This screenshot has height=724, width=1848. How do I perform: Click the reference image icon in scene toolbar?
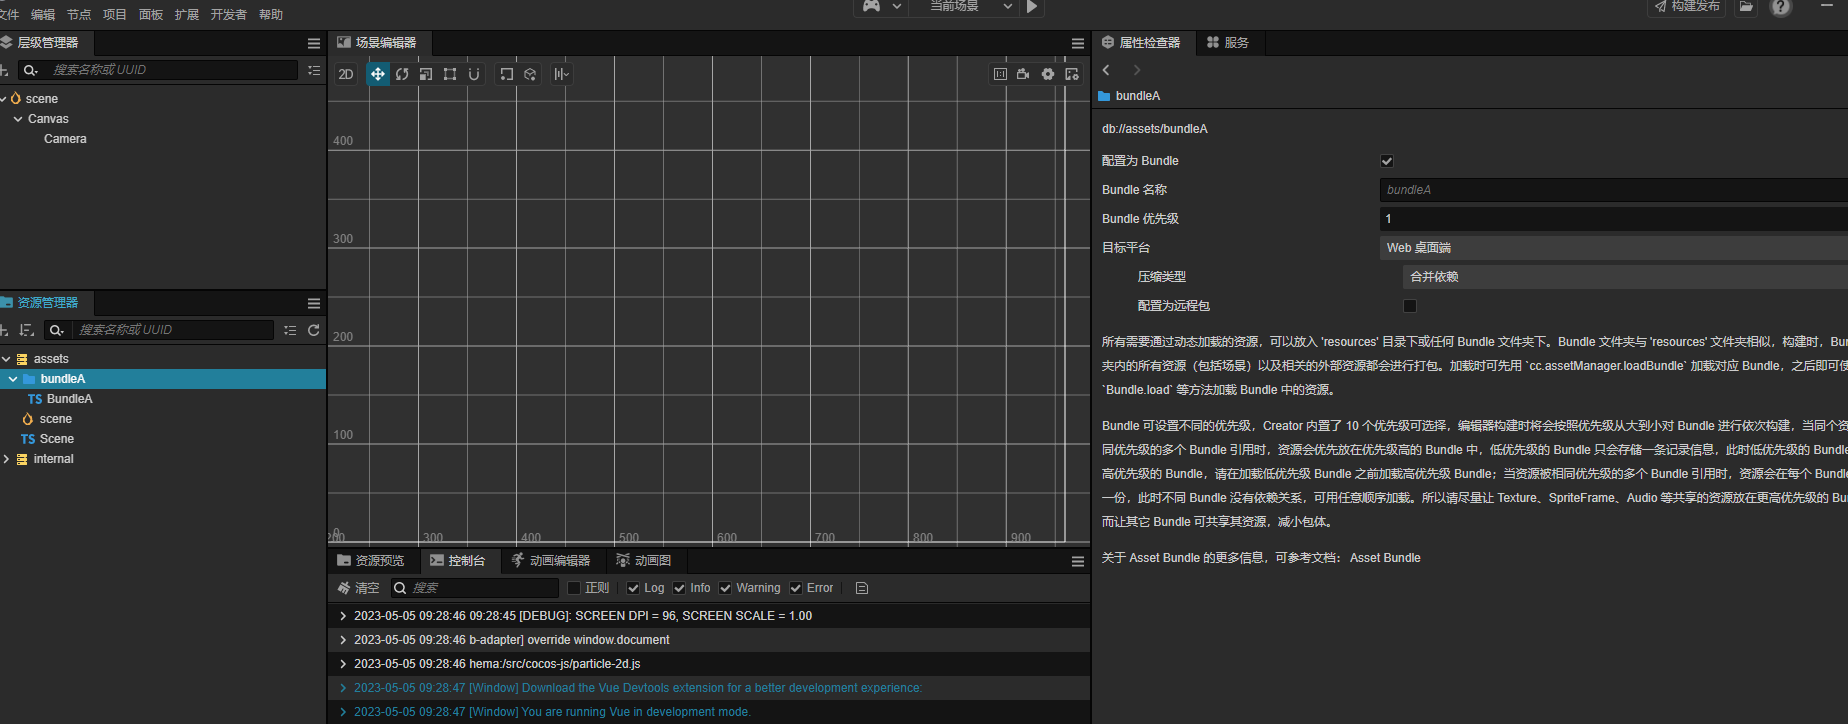[1000, 74]
